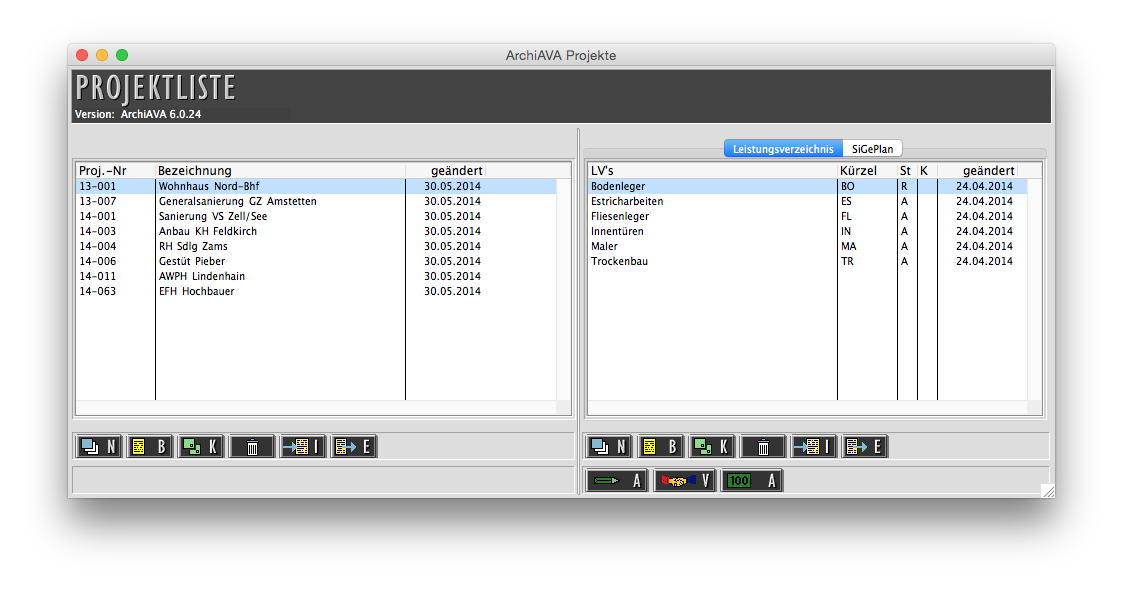Select the Innentüren LV row
The height and width of the screenshot is (590, 1123).
807,231
